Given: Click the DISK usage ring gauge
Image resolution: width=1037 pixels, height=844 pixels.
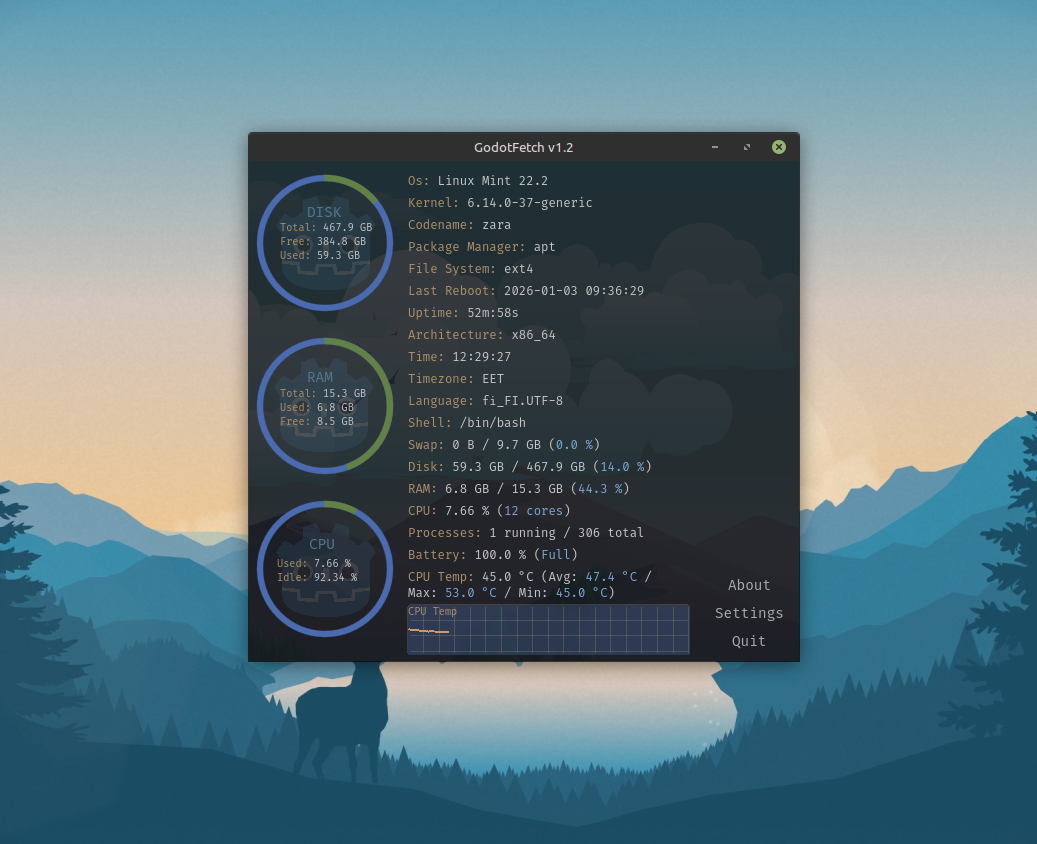Looking at the screenshot, I should (x=325, y=243).
